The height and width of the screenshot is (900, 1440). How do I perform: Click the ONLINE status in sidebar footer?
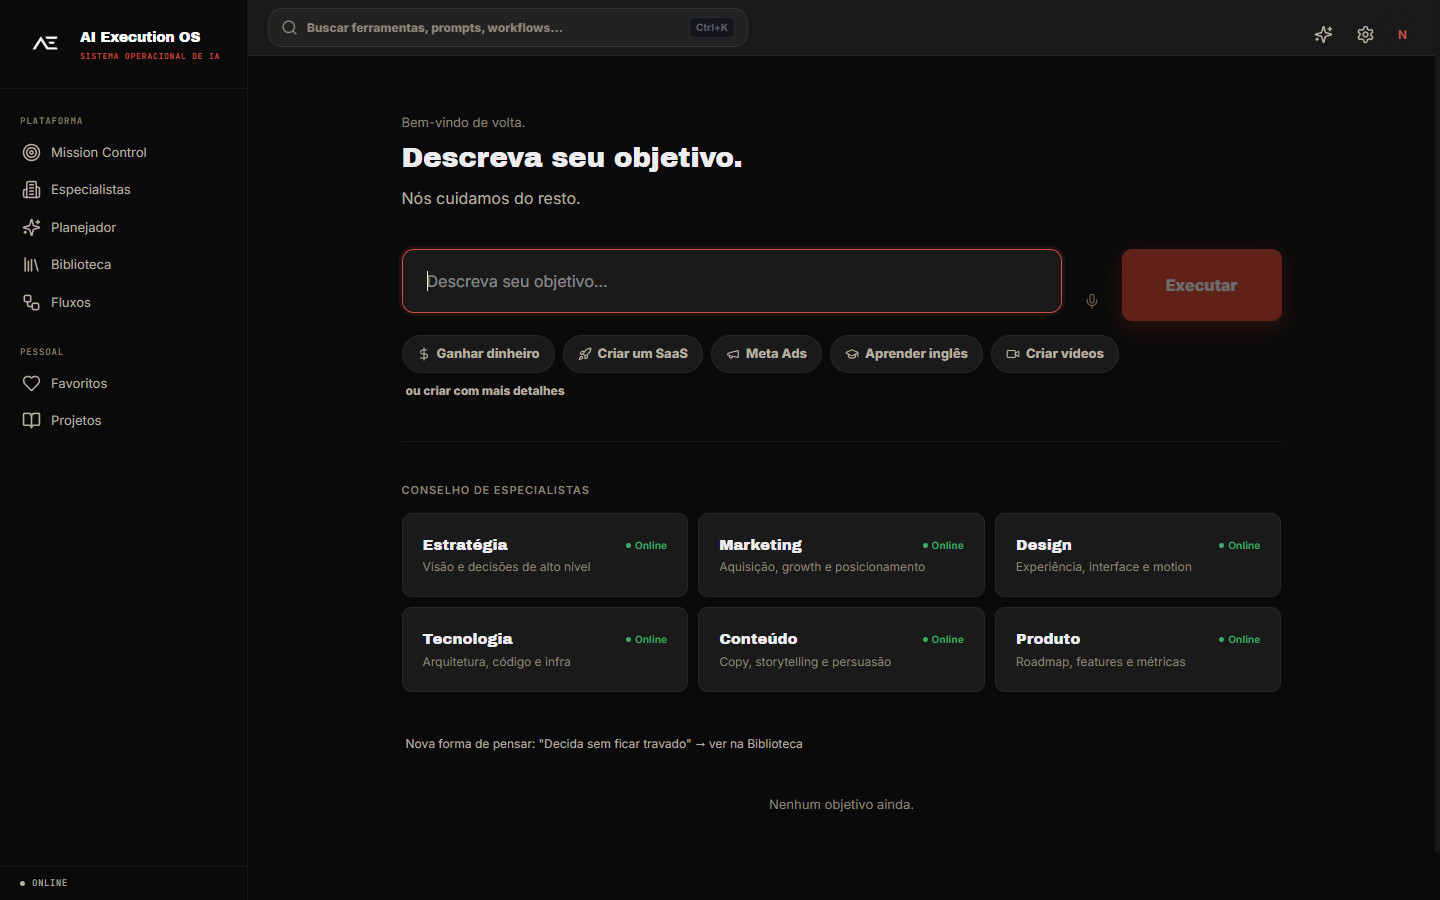44,883
